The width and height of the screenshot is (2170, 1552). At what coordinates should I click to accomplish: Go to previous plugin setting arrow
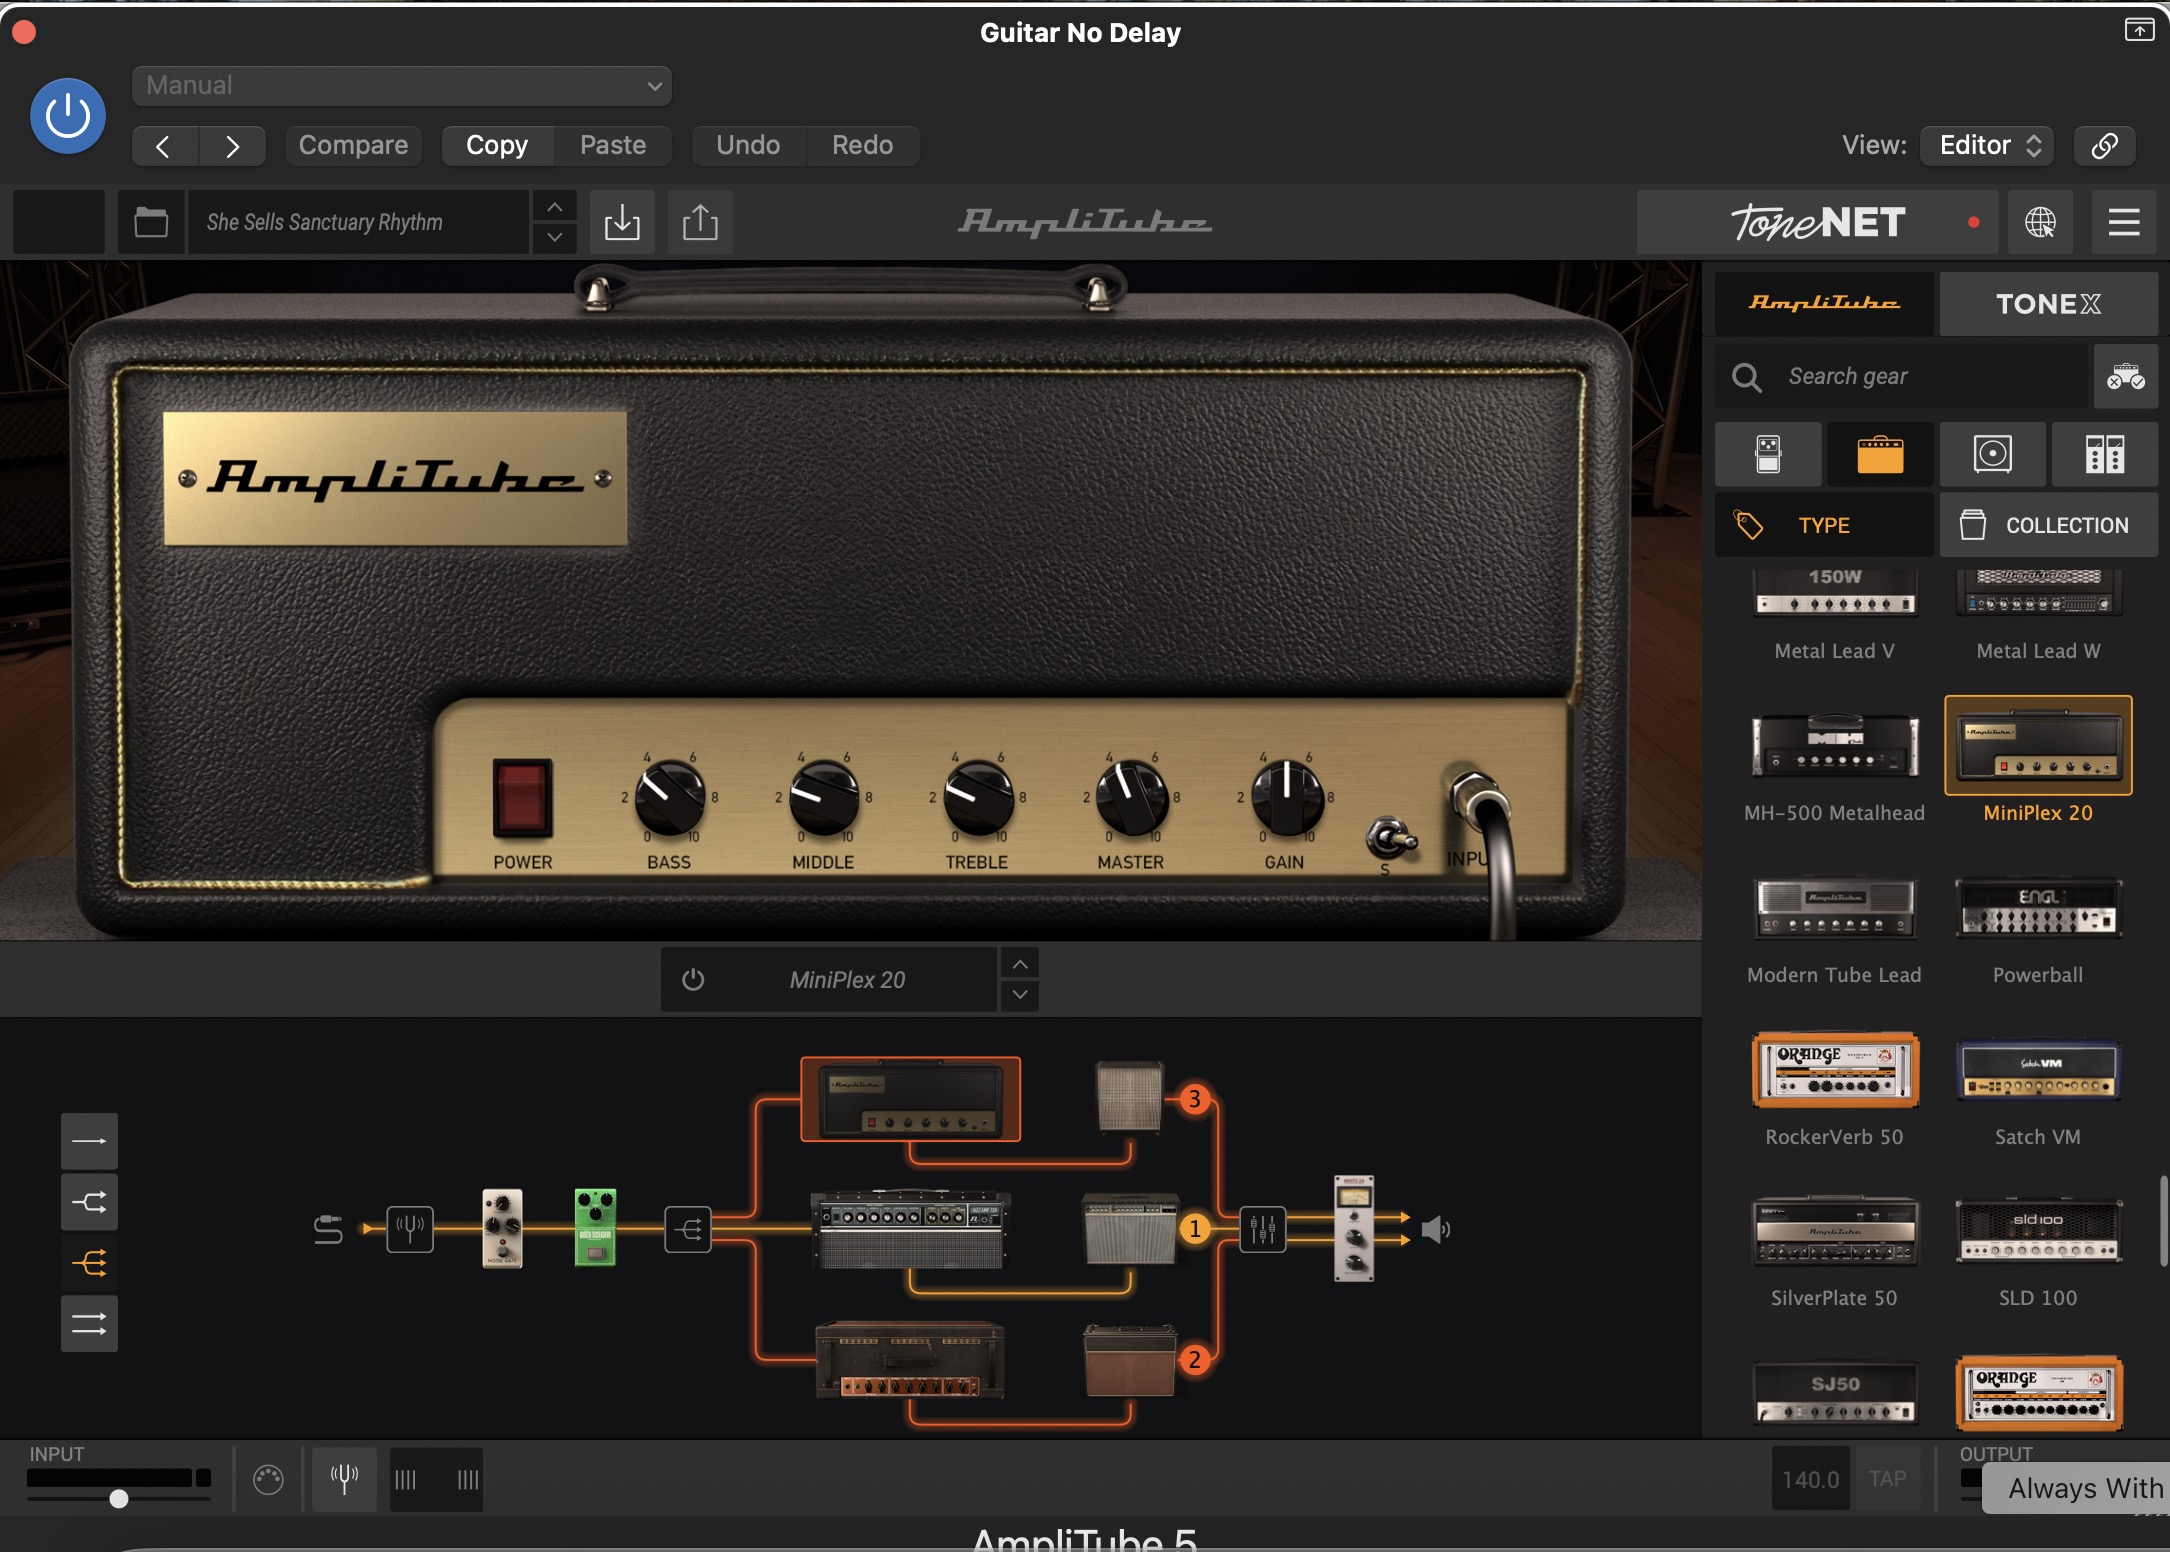(165, 146)
